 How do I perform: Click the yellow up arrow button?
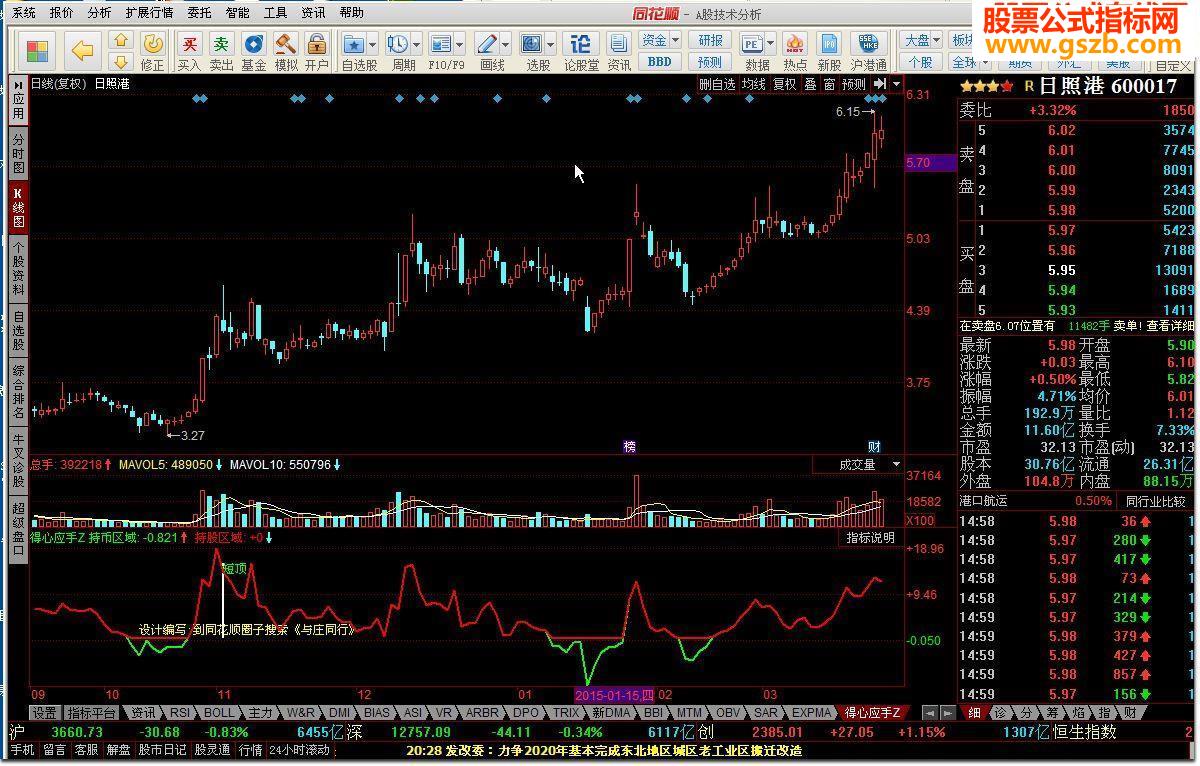point(120,41)
